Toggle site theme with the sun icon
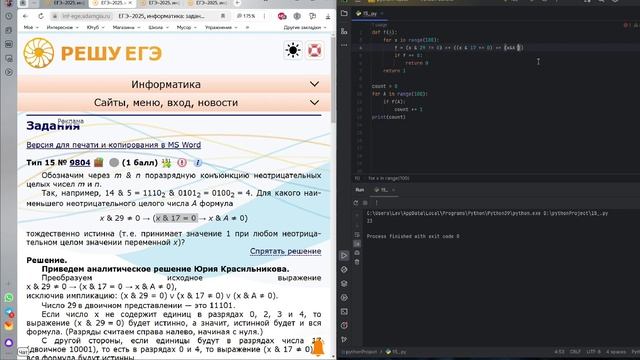Image resolution: width=640 pixels, height=360 pixels. click(x=293, y=51)
